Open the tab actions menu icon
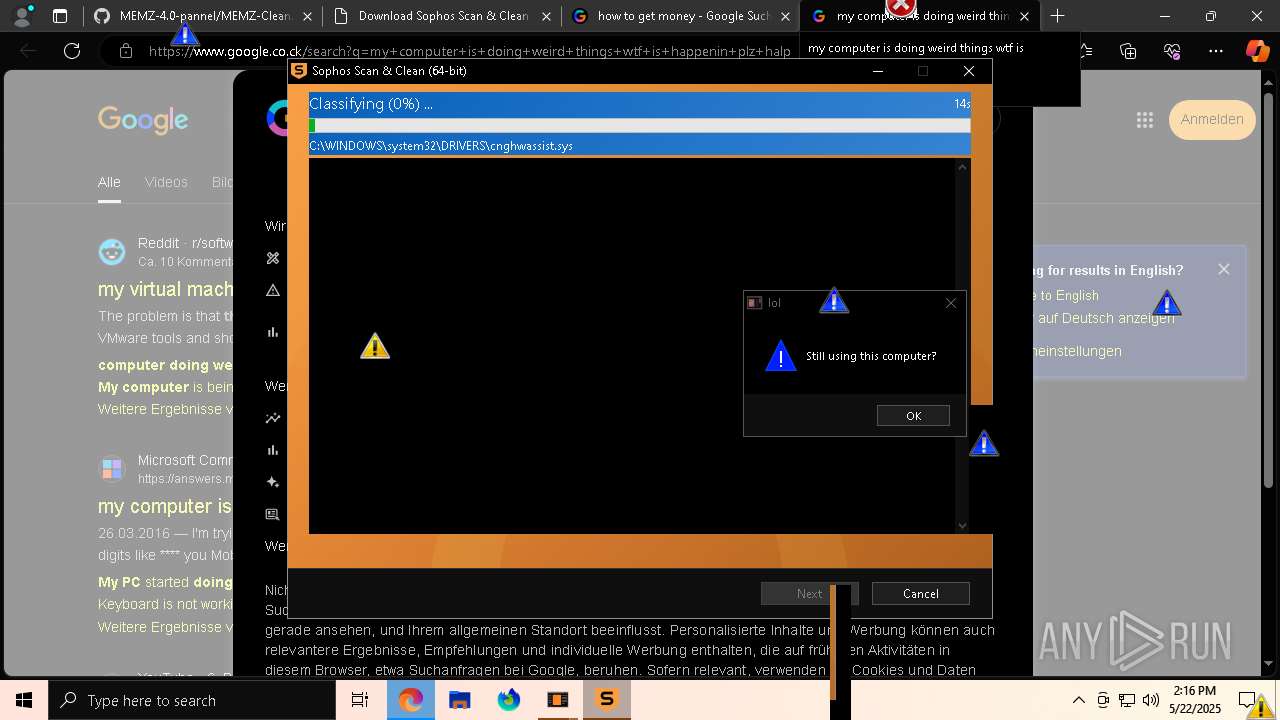This screenshot has width=1280, height=720. (60, 16)
